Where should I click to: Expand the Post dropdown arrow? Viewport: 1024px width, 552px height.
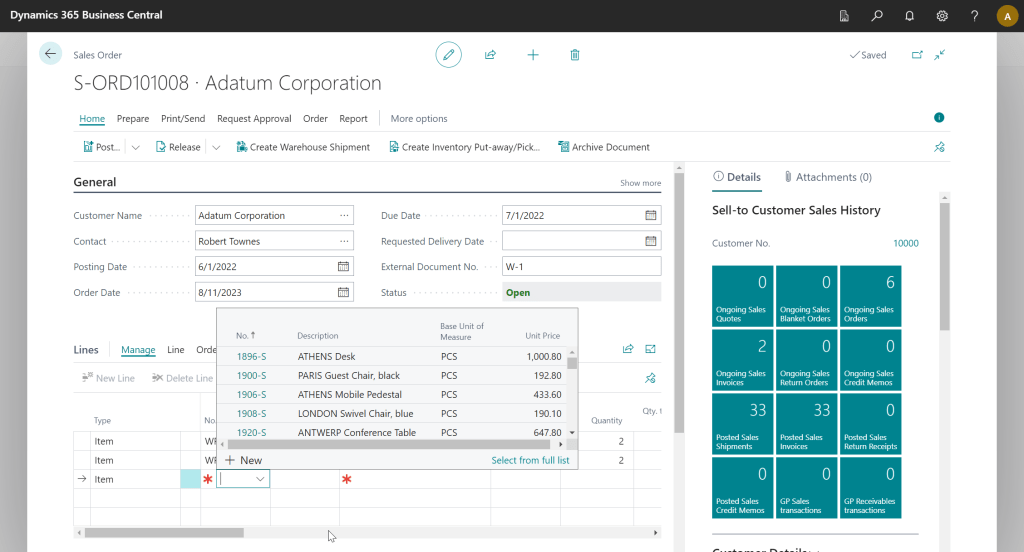point(136,147)
